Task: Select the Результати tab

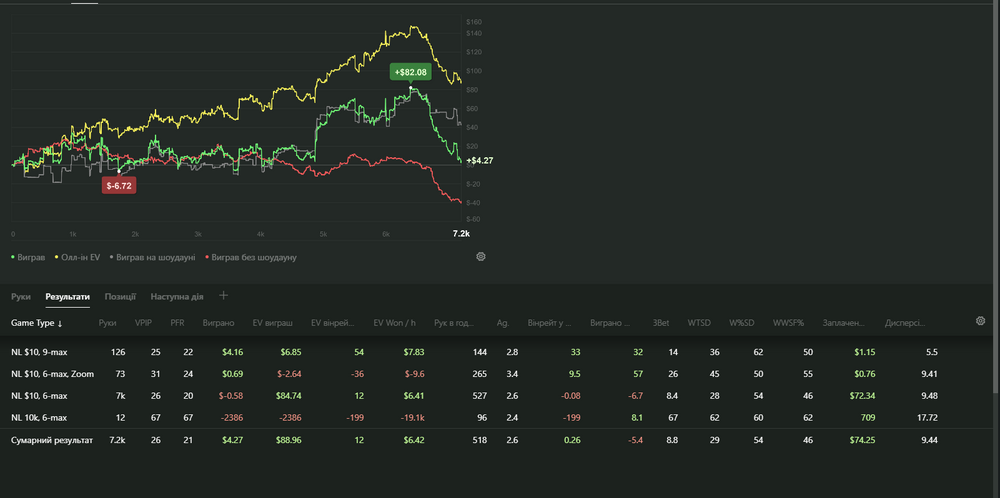Action: pyautogui.click(x=67, y=297)
